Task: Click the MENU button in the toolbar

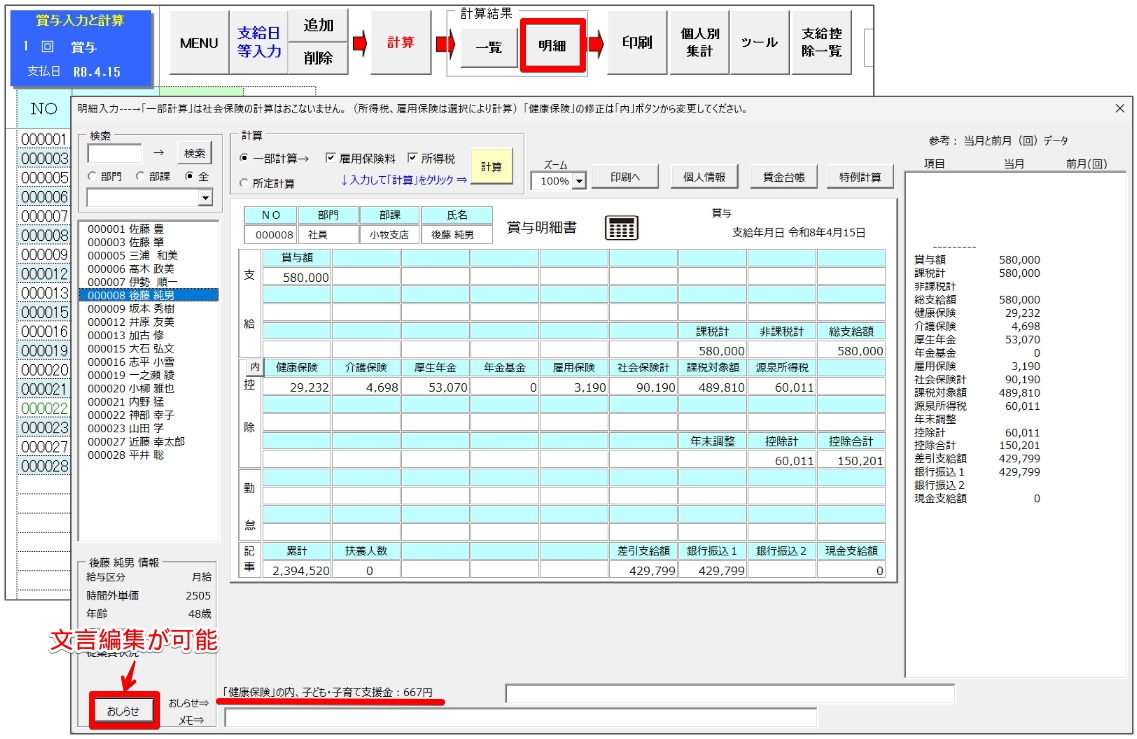Action: tap(198, 43)
